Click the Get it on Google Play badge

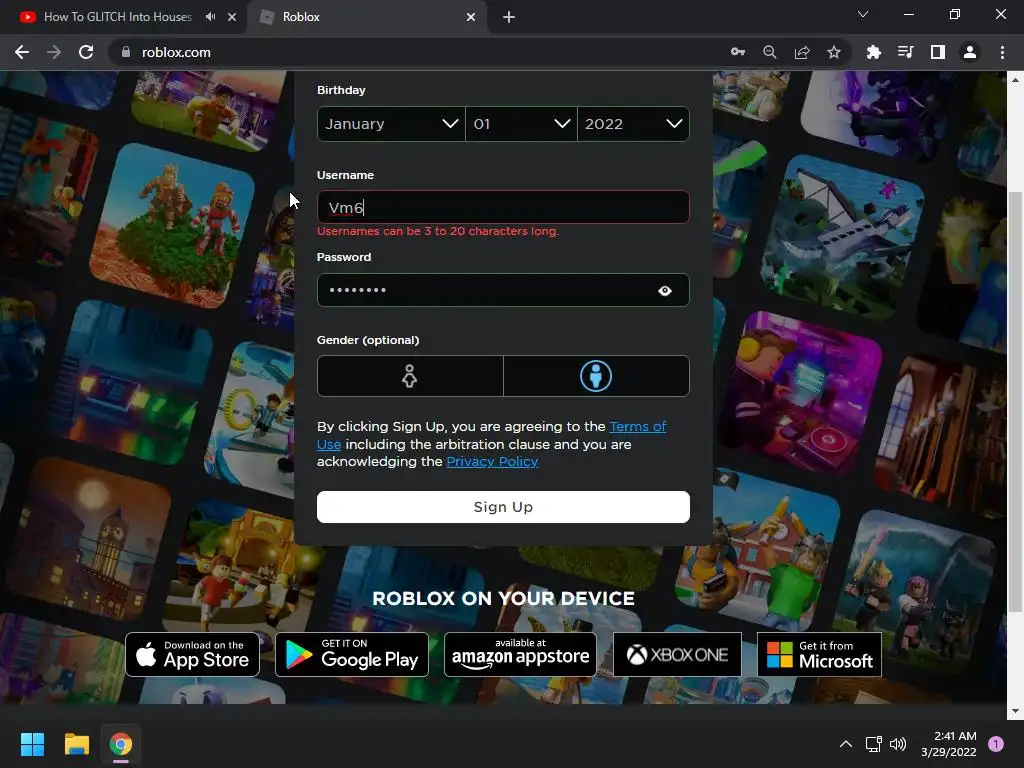pos(352,654)
